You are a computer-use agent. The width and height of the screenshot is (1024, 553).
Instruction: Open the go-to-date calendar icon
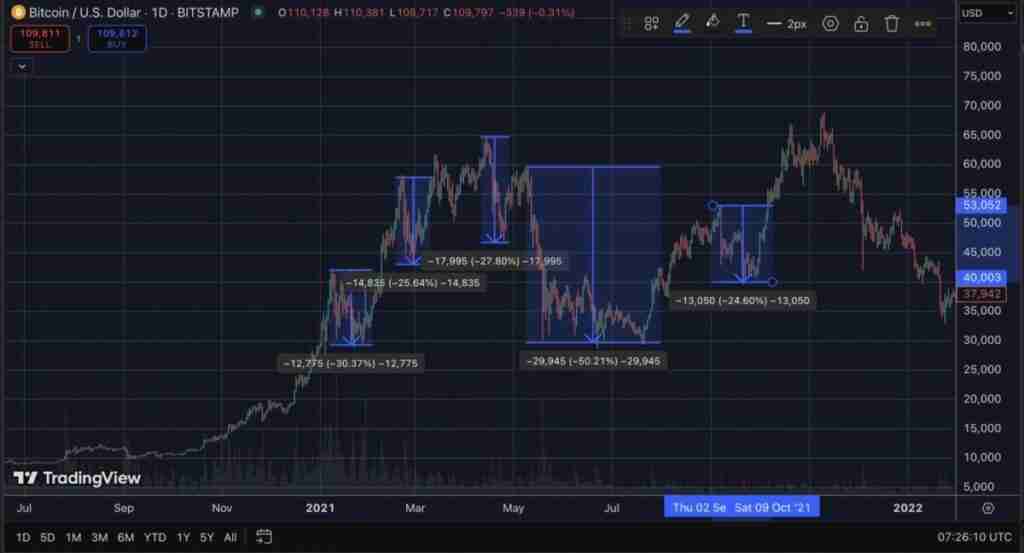(x=265, y=537)
